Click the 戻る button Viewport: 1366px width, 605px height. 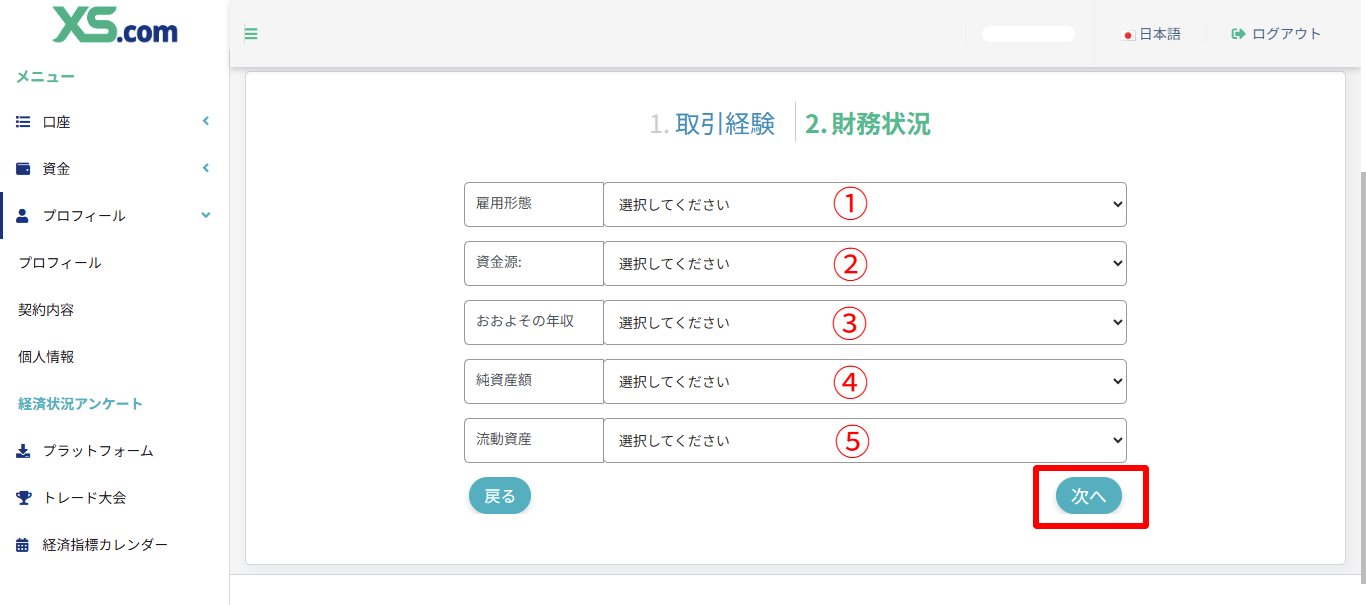point(500,495)
